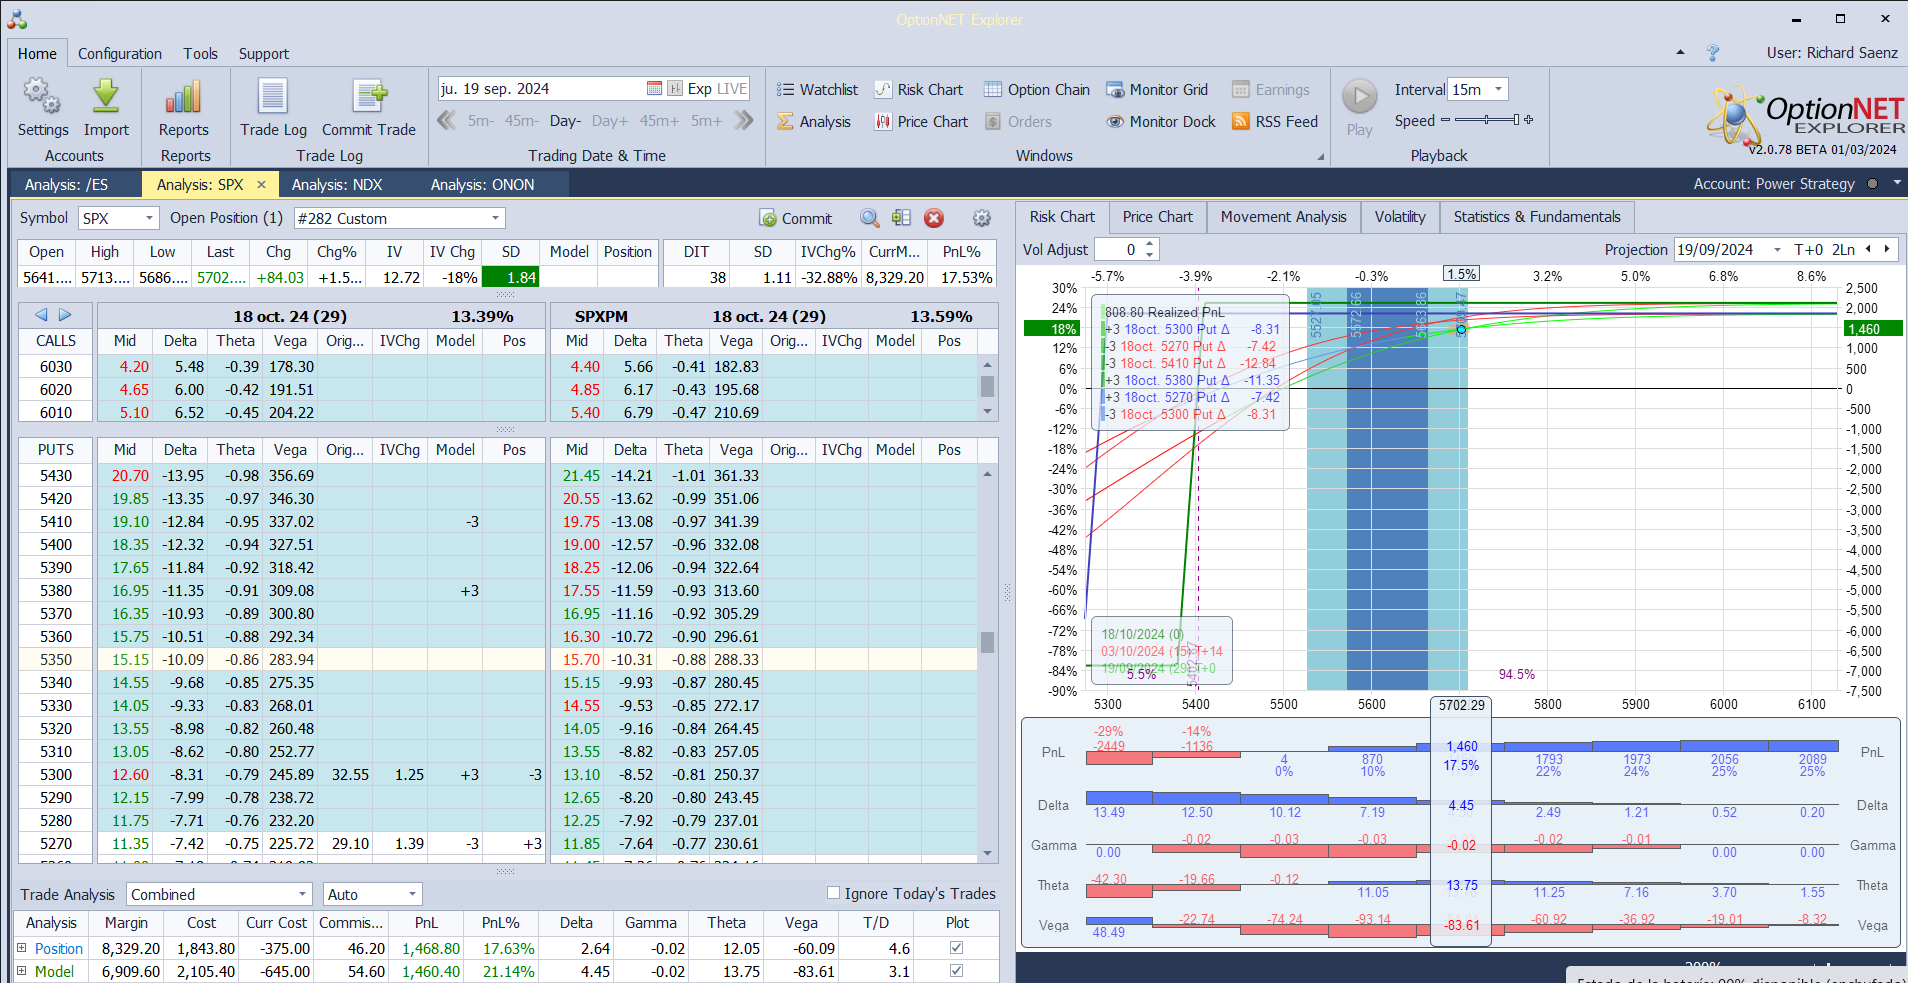
Task: Click the magnifier search icon near Commit
Action: (870, 218)
